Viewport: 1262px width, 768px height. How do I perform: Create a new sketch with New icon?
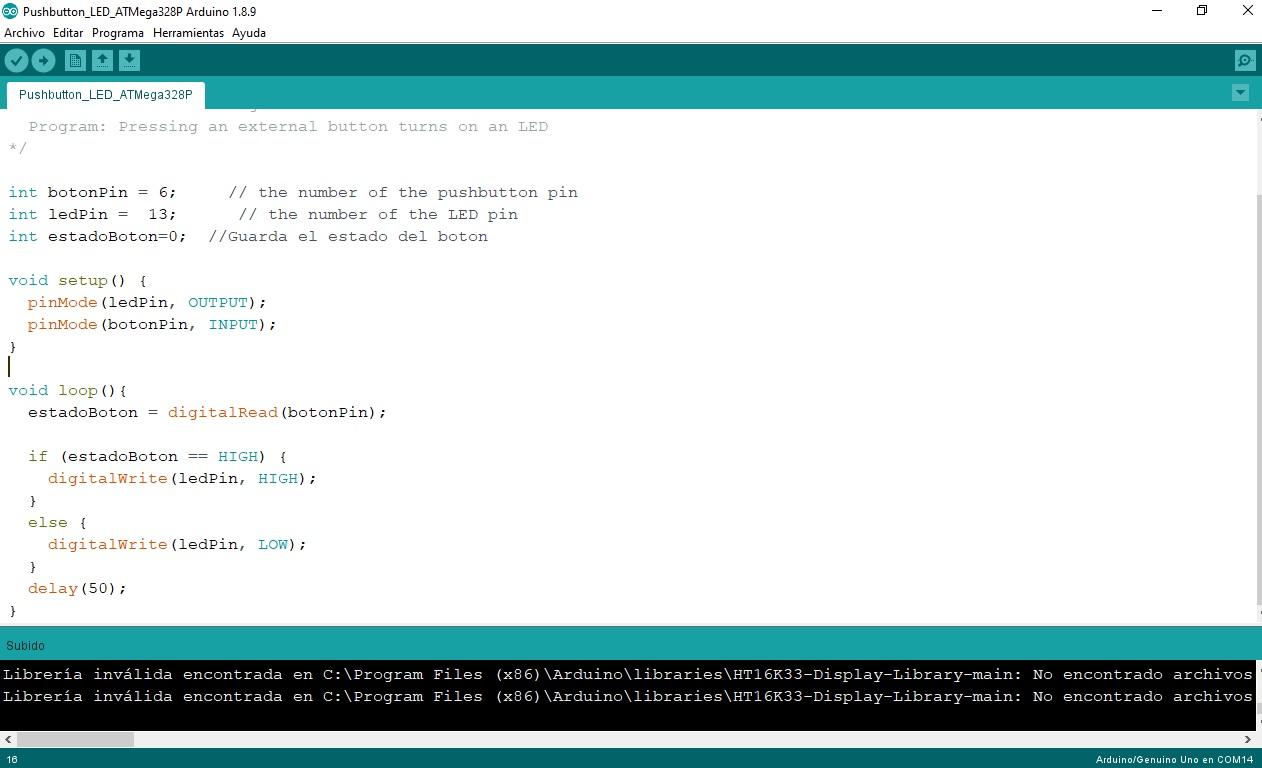click(75, 61)
